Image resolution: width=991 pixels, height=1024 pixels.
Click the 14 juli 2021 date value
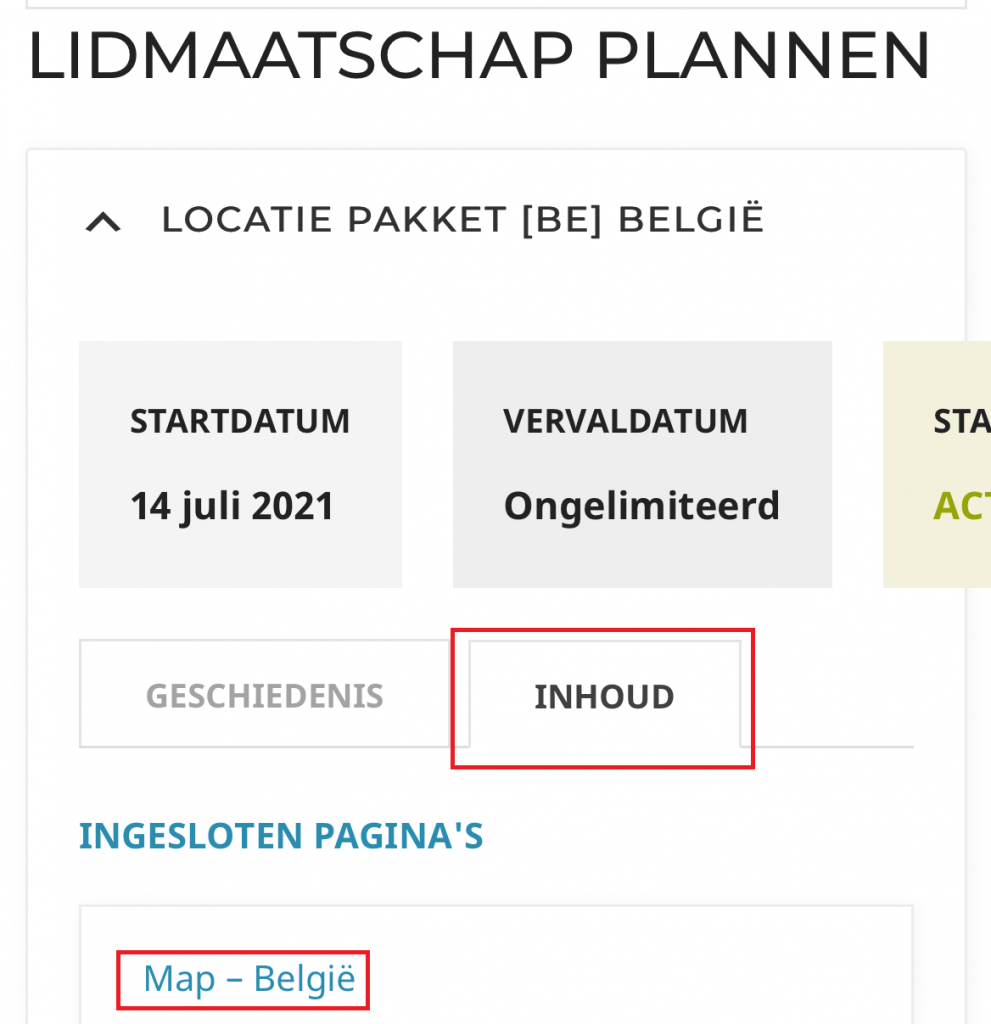click(x=232, y=507)
